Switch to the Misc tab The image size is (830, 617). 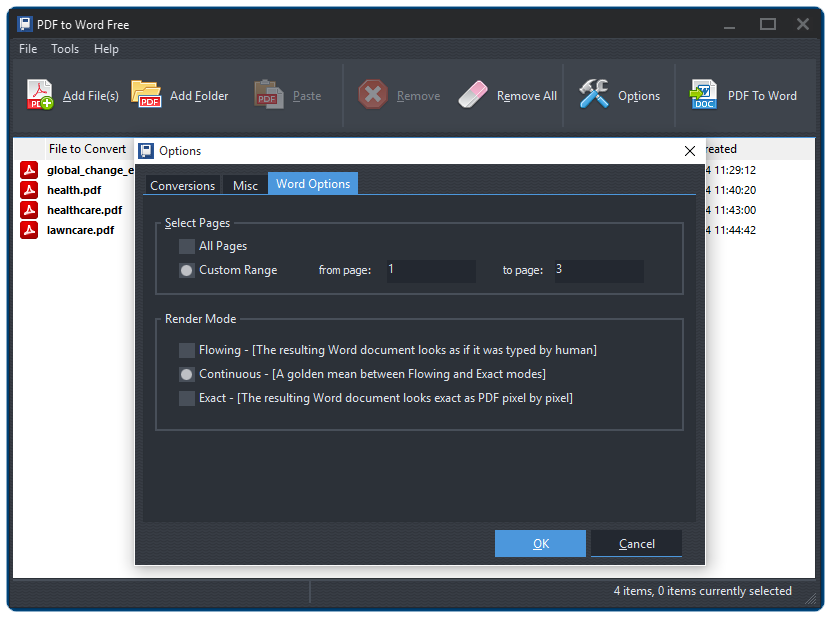(245, 185)
